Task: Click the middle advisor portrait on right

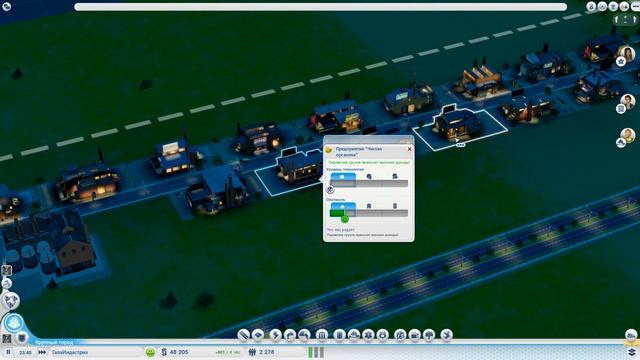Action: coord(627,102)
